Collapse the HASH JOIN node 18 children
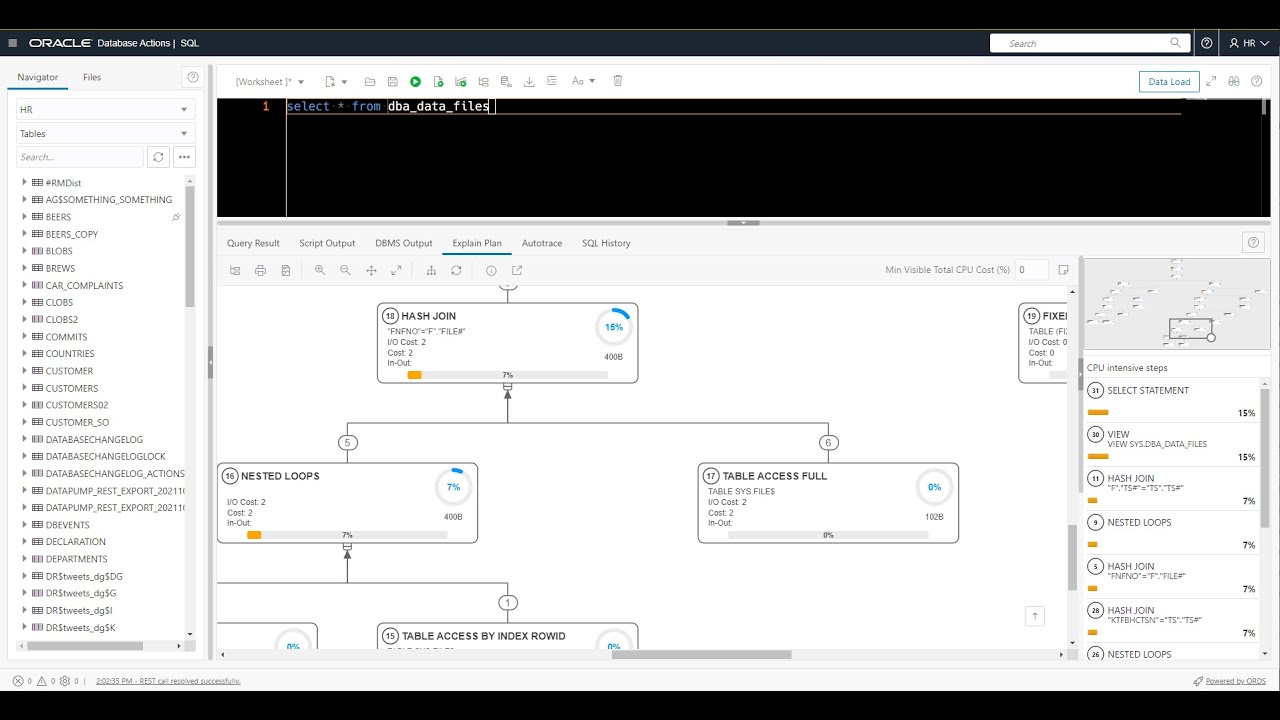The height and width of the screenshot is (720, 1280). [507, 386]
